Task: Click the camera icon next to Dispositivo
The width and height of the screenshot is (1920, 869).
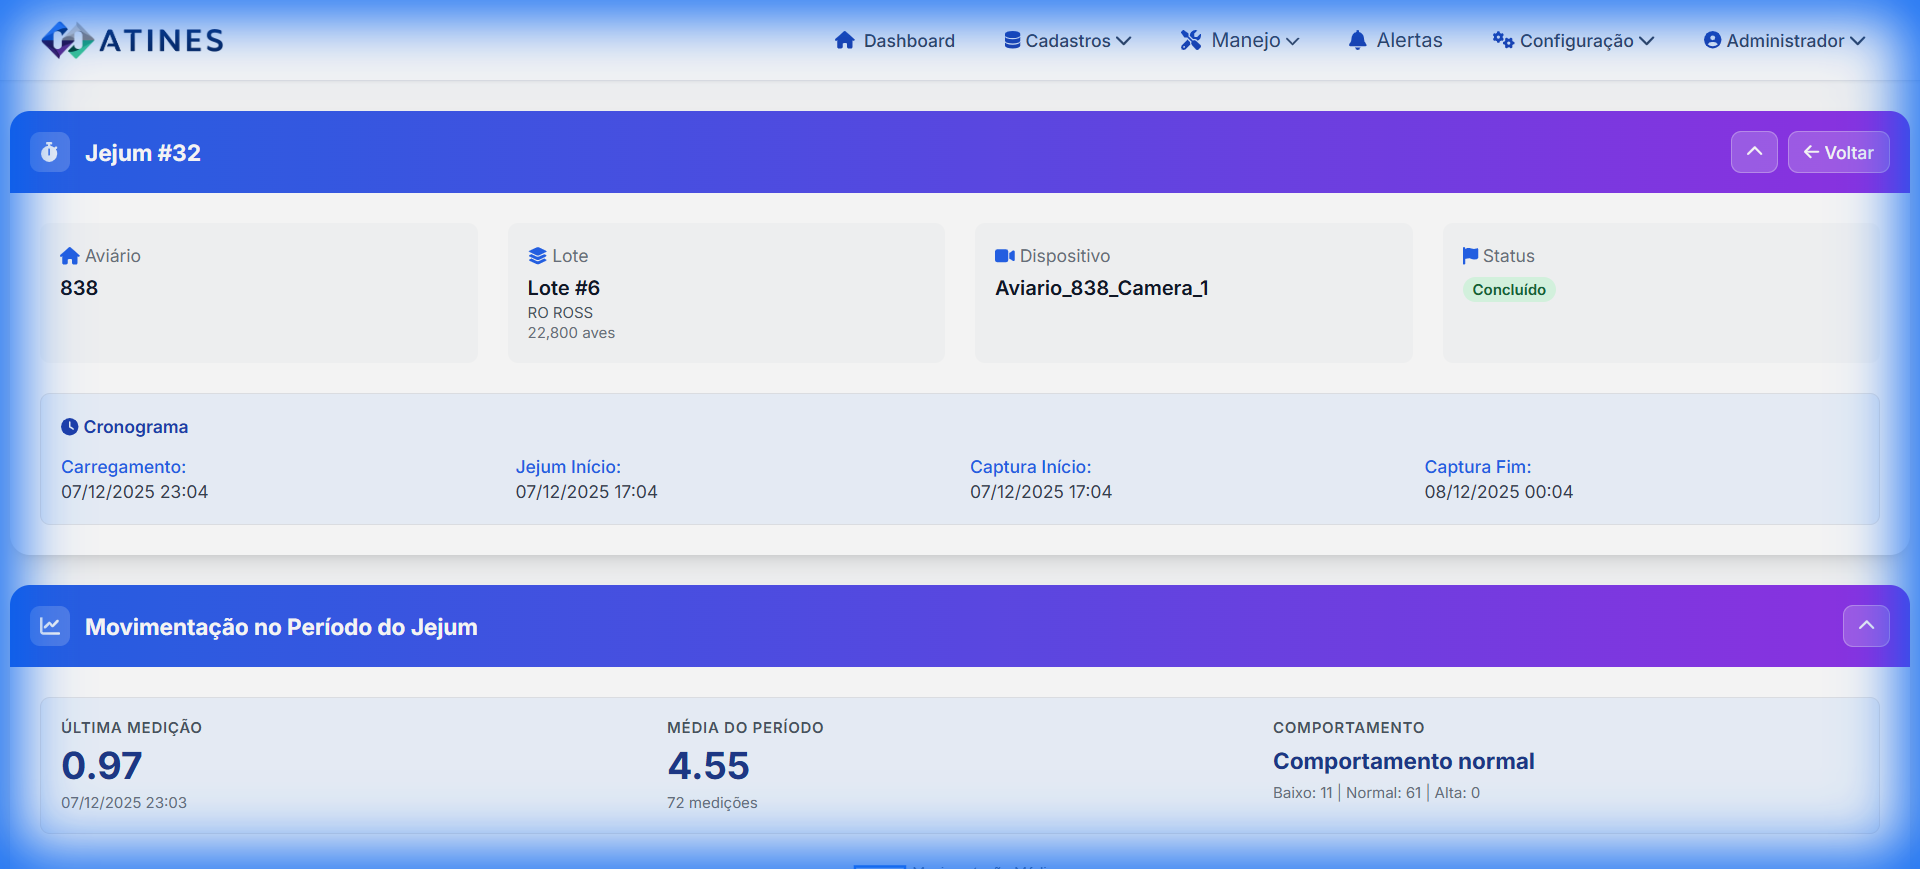Action: (1004, 256)
